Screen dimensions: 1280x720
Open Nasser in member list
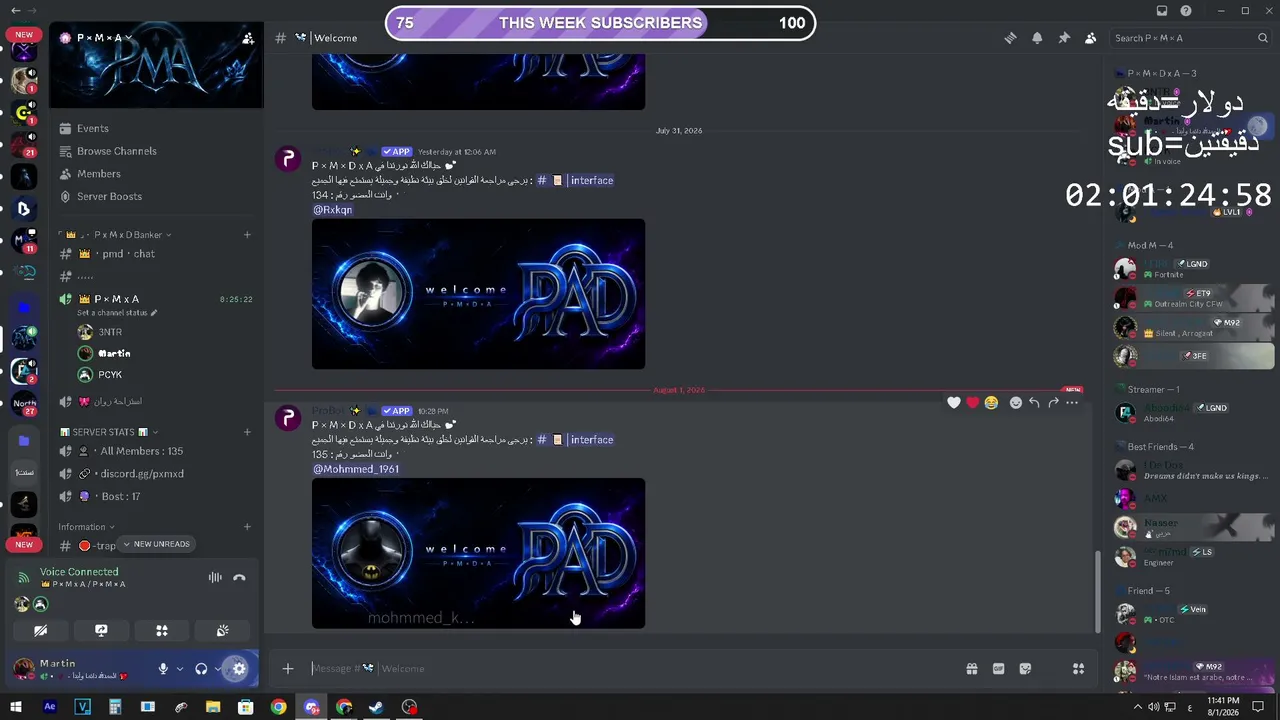(1195, 527)
